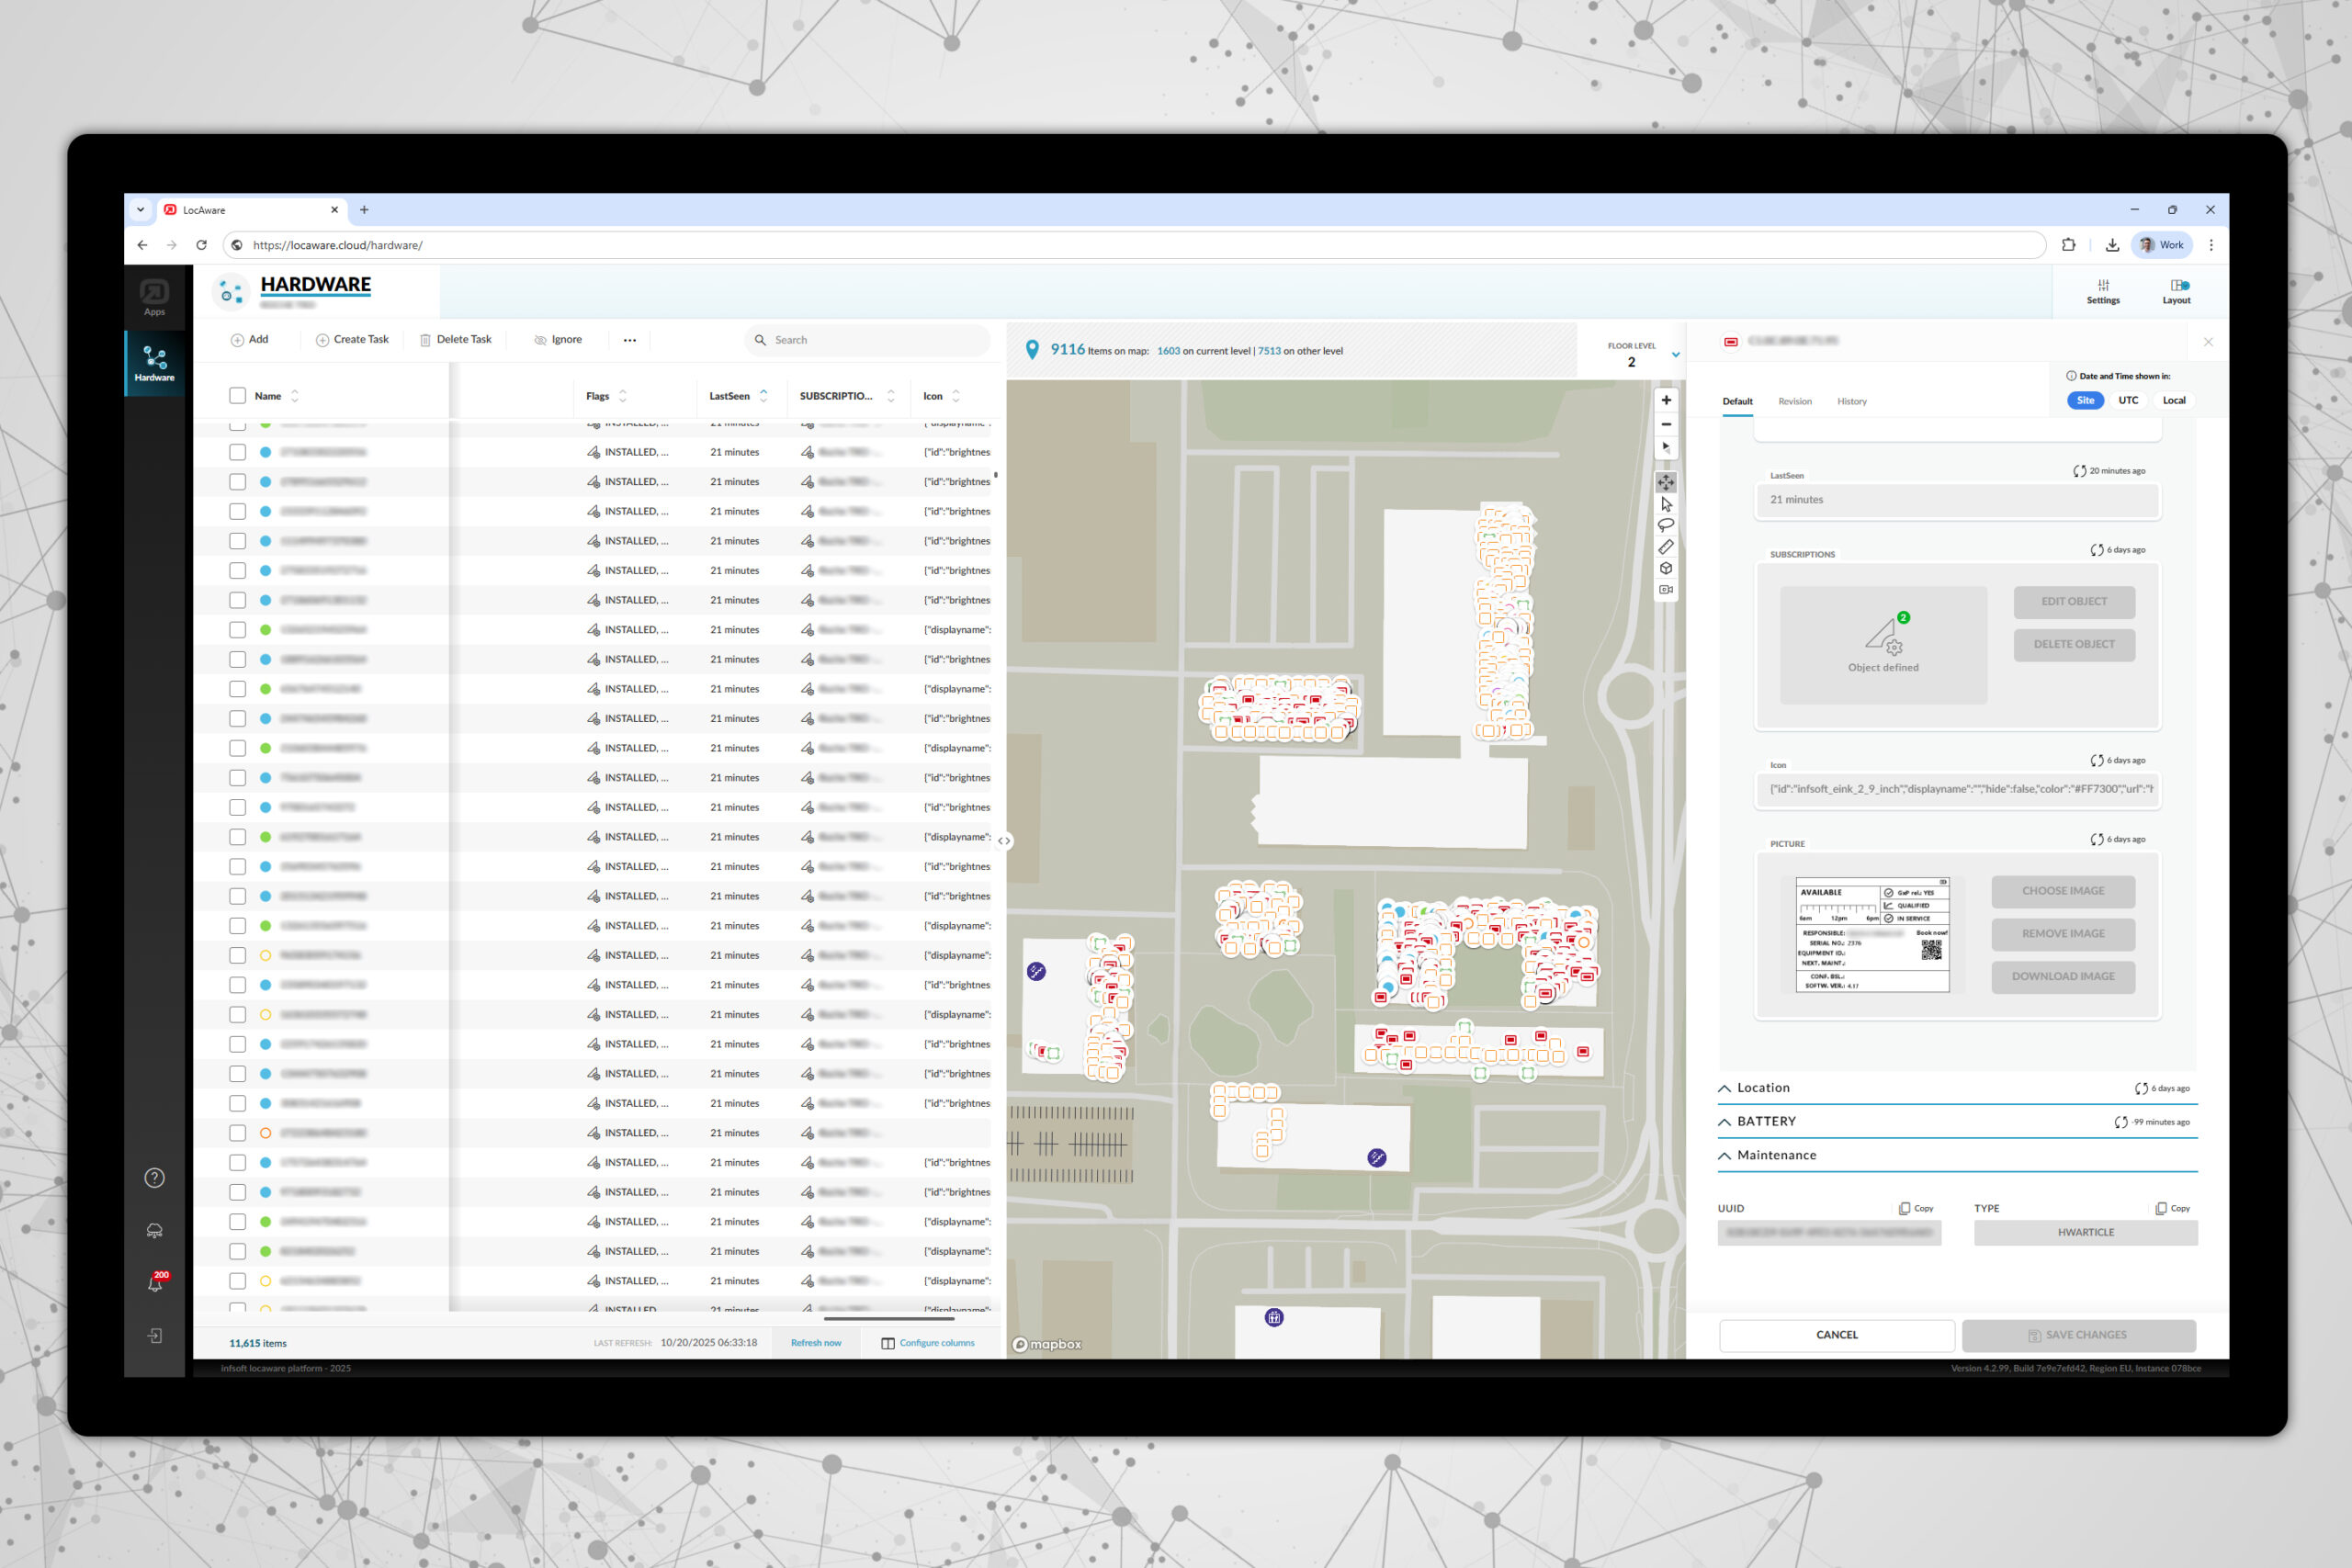Check the select-all checkbox beside Name
Viewport: 2352px width, 1568px height.
[x=237, y=396]
